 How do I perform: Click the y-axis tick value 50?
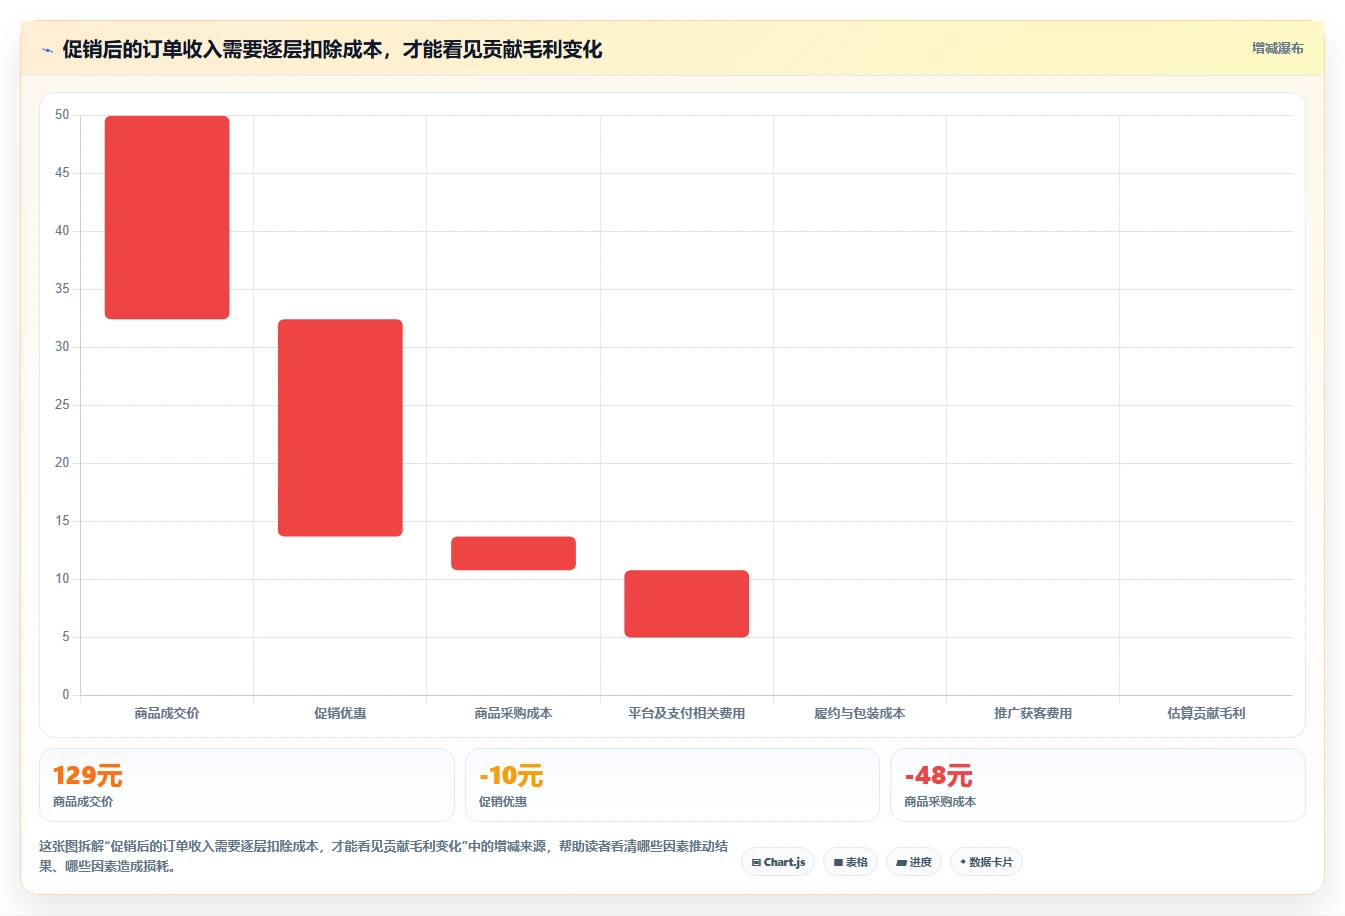coord(62,115)
